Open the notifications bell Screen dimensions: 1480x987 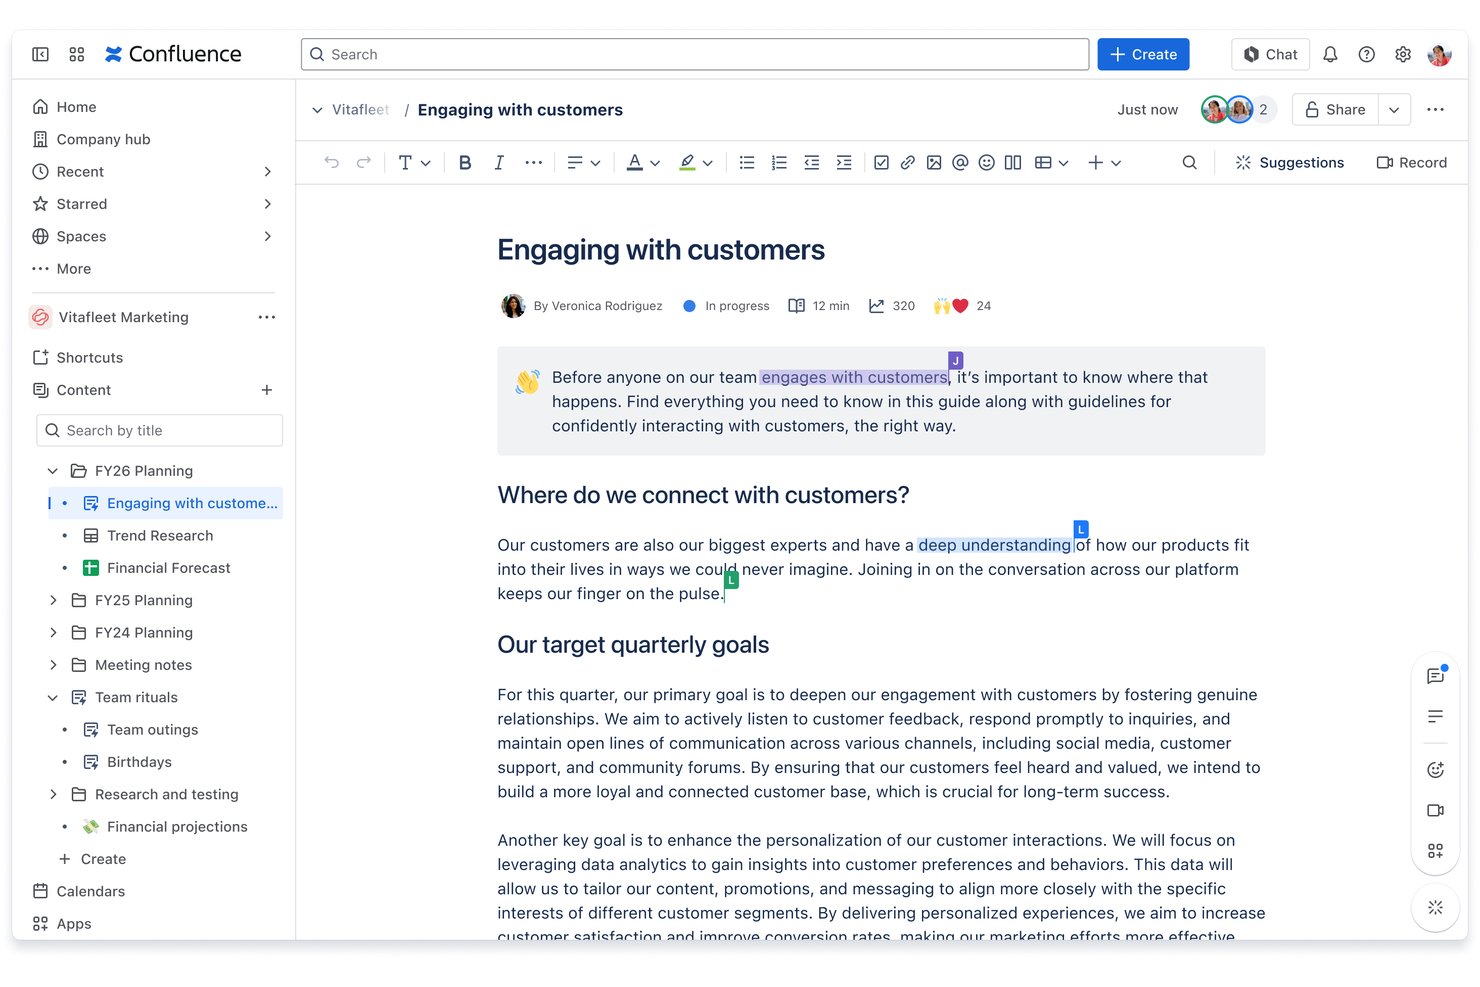pyautogui.click(x=1330, y=54)
